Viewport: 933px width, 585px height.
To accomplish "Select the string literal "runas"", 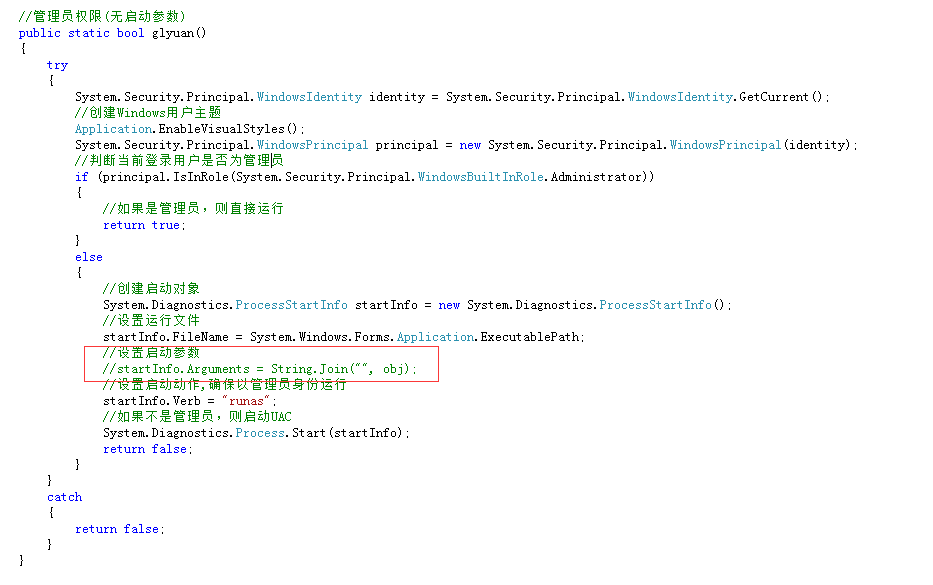I will [x=247, y=400].
